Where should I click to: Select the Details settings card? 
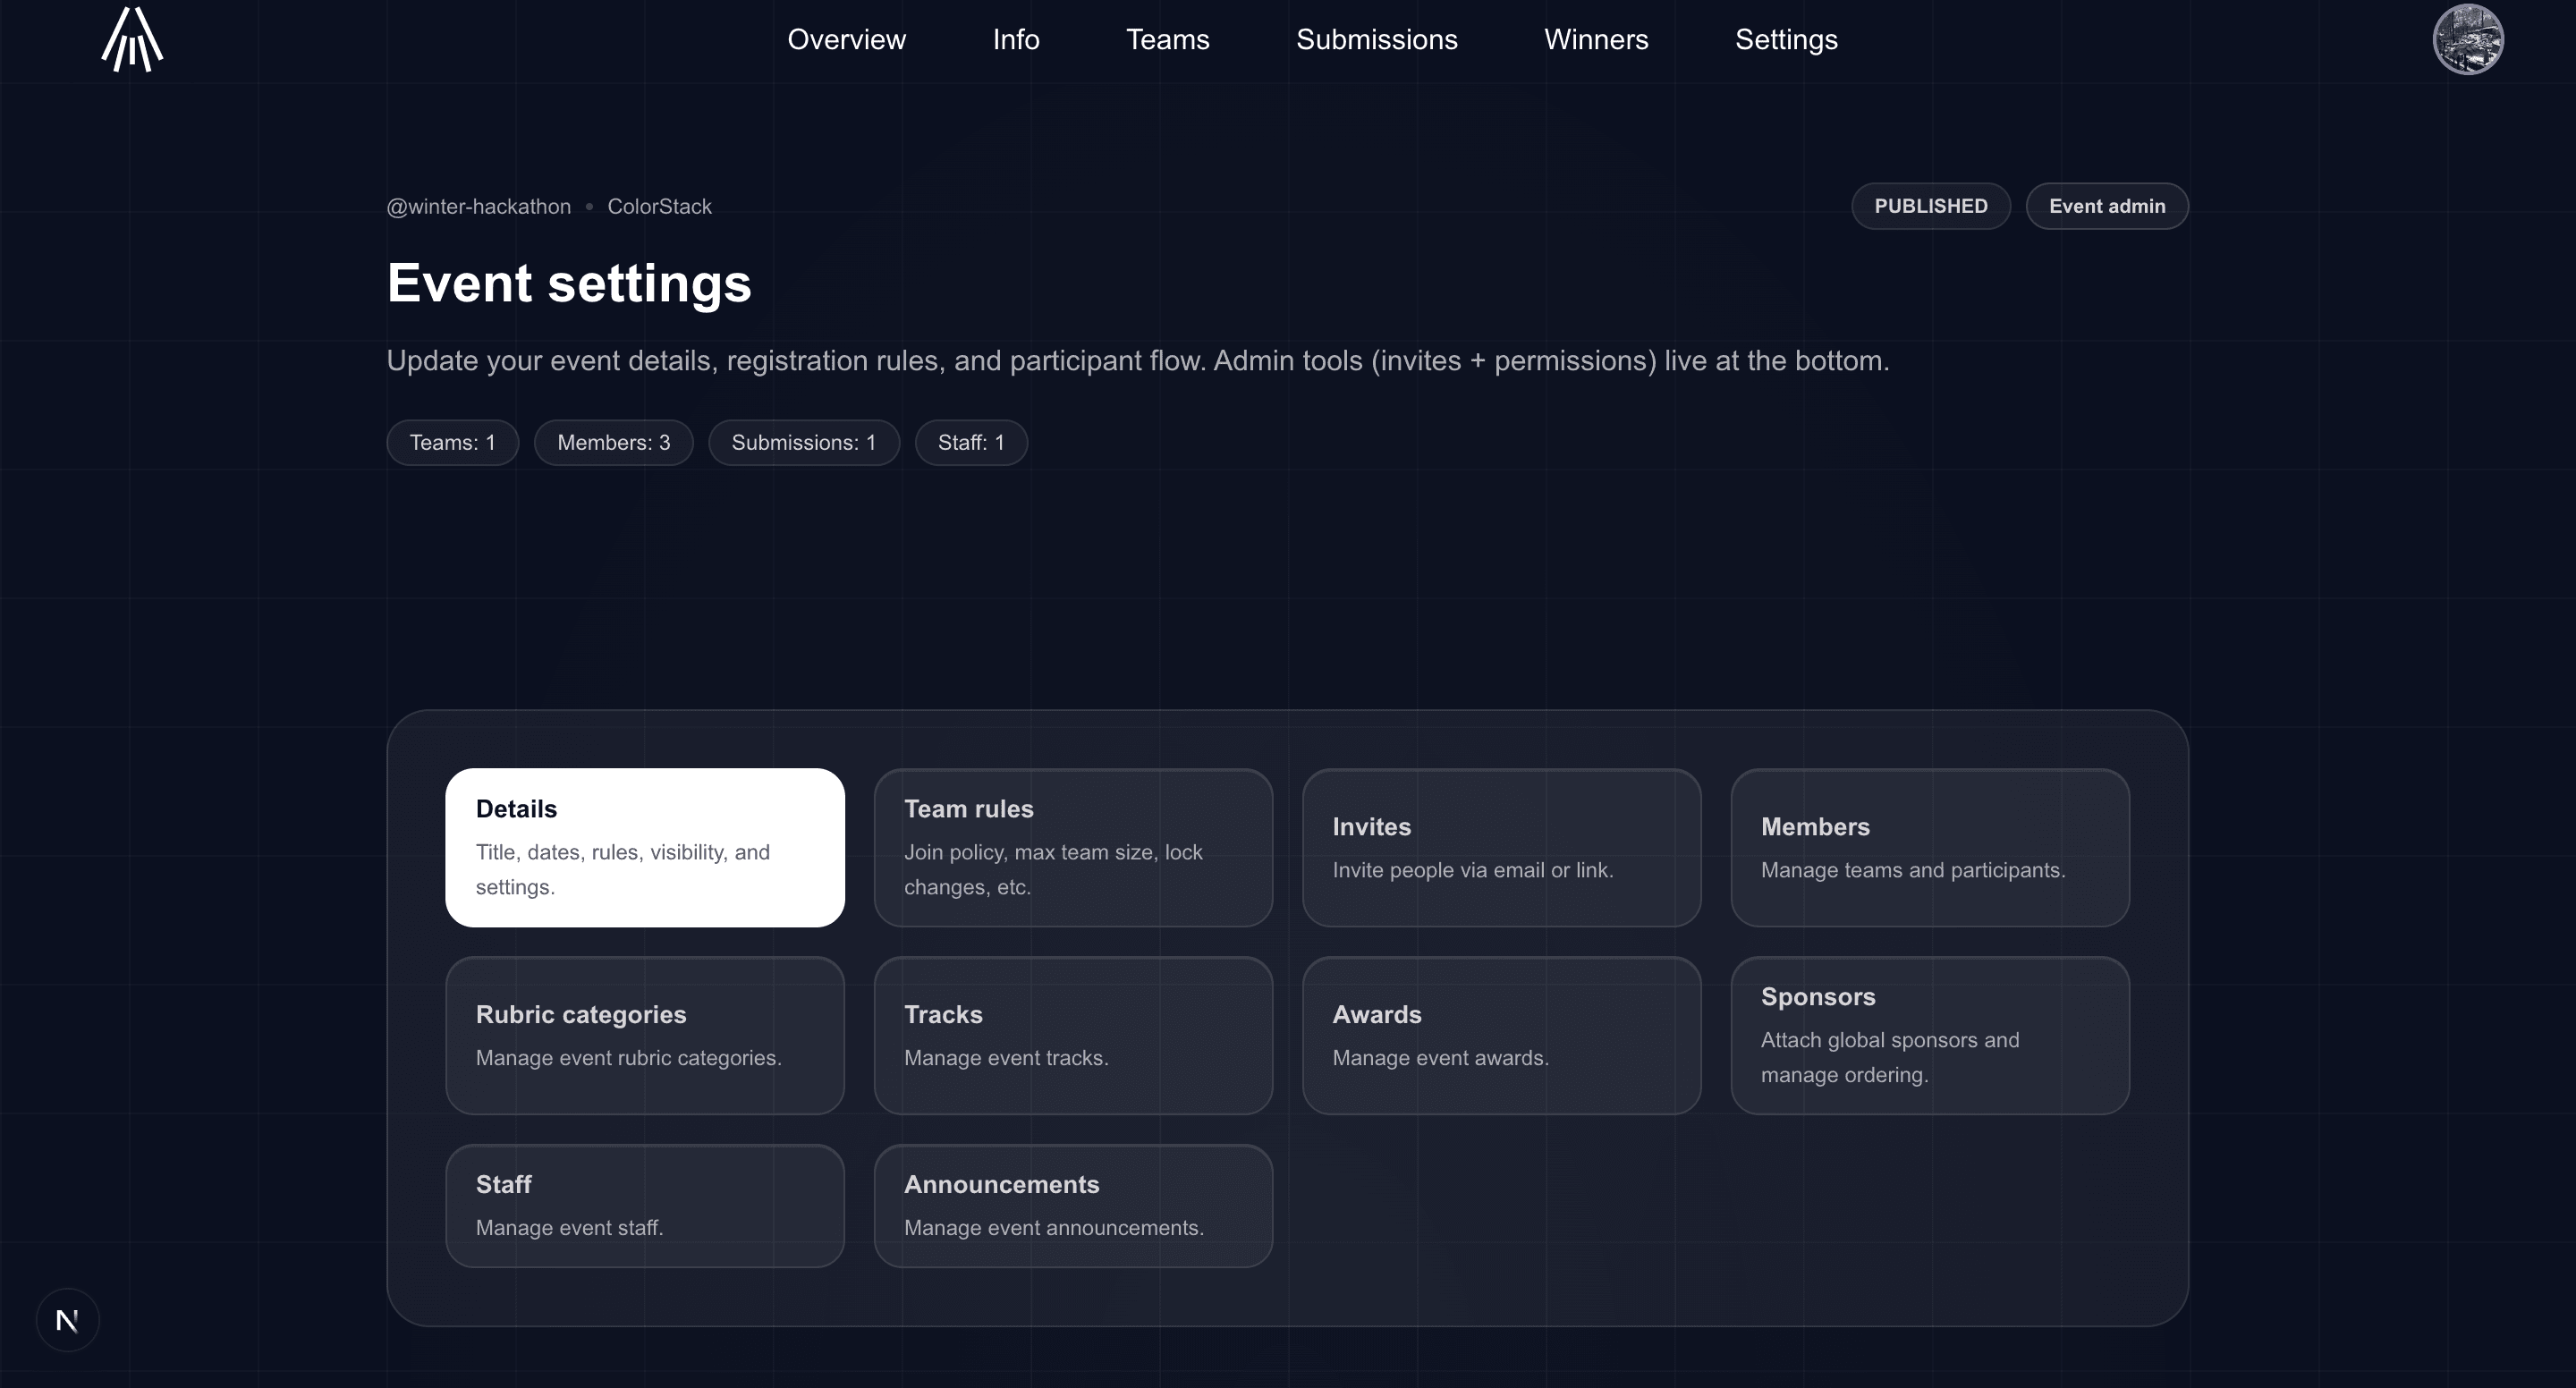click(x=644, y=847)
